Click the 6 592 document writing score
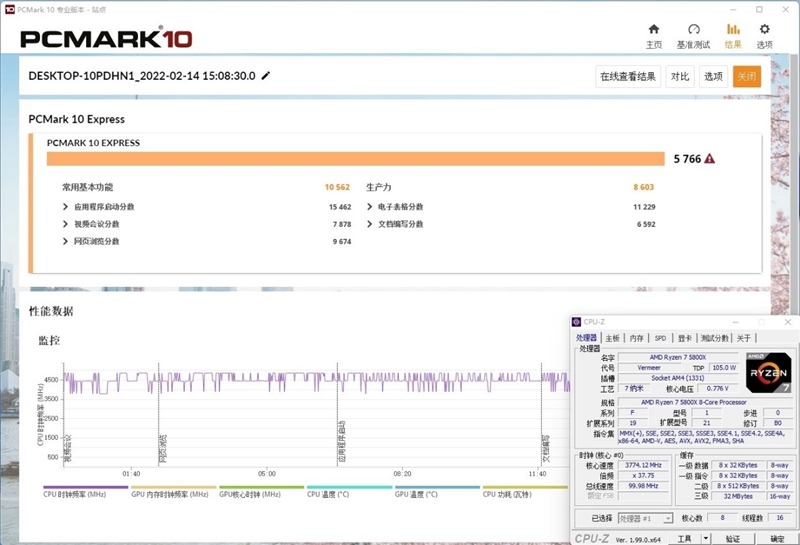The height and width of the screenshot is (545, 800). pos(646,224)
